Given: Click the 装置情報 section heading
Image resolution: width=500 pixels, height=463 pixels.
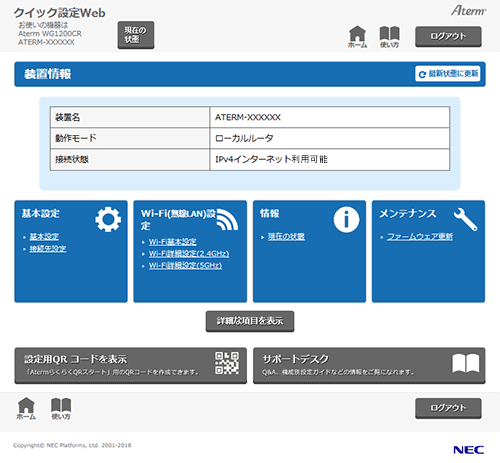Looking at the screenshot, I should 47,74.
